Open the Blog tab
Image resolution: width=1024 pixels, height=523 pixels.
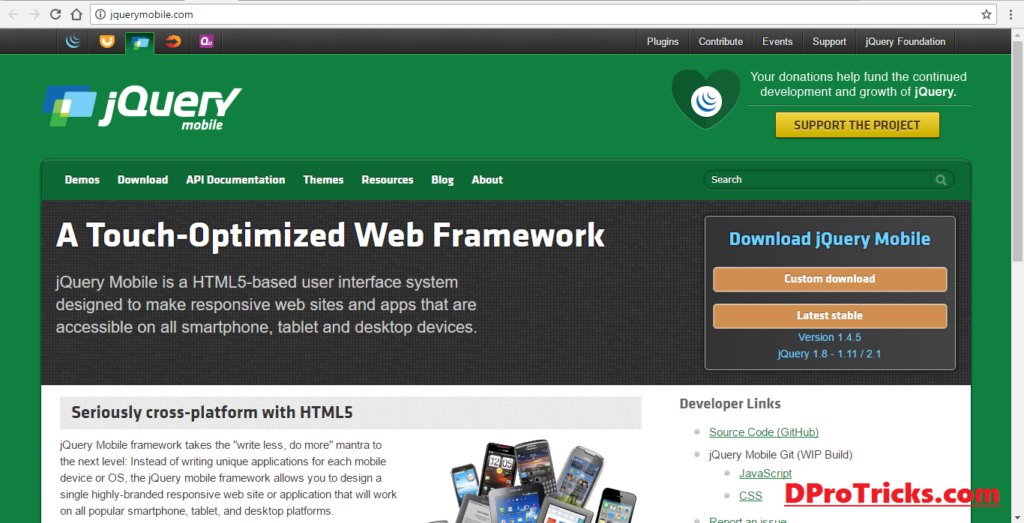point(442,180)
